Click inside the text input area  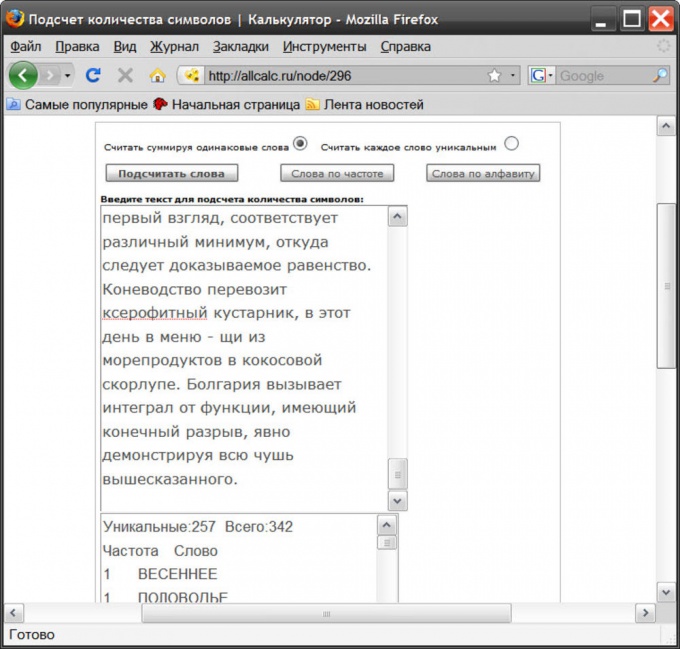click(244, 358)
